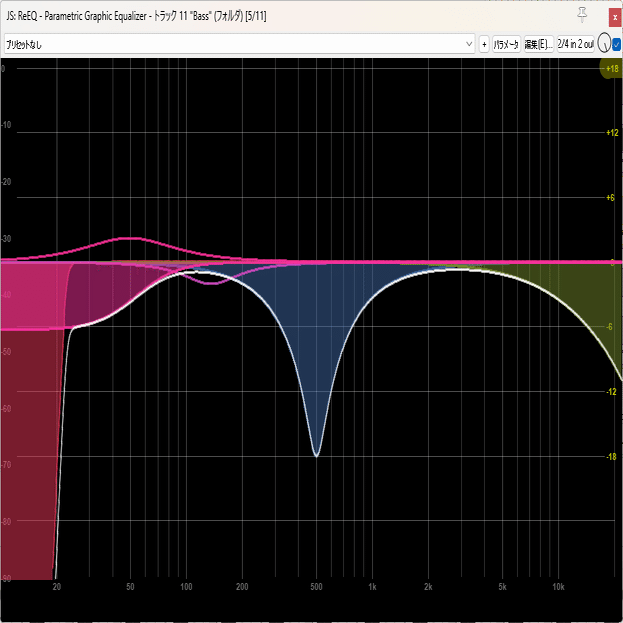Click the 編集(E)... button
Screen dimensions: 623x623
tap(538, 44)
